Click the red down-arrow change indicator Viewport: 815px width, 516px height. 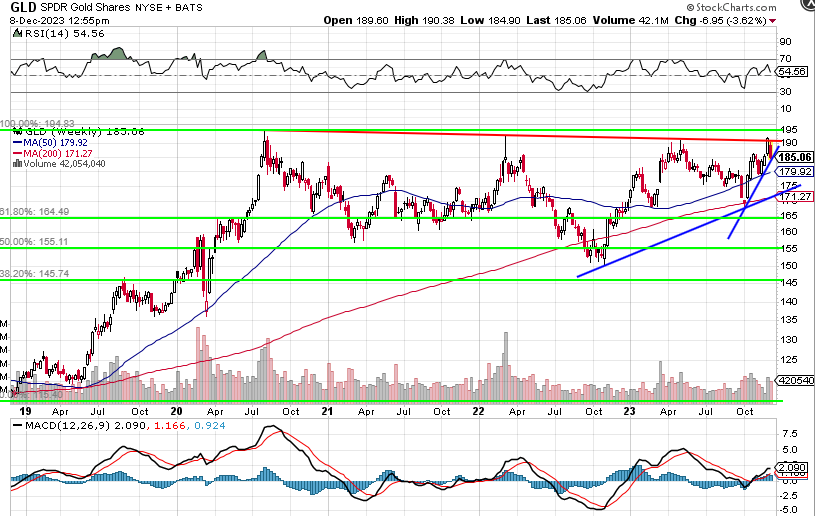[x=773, y=21]
